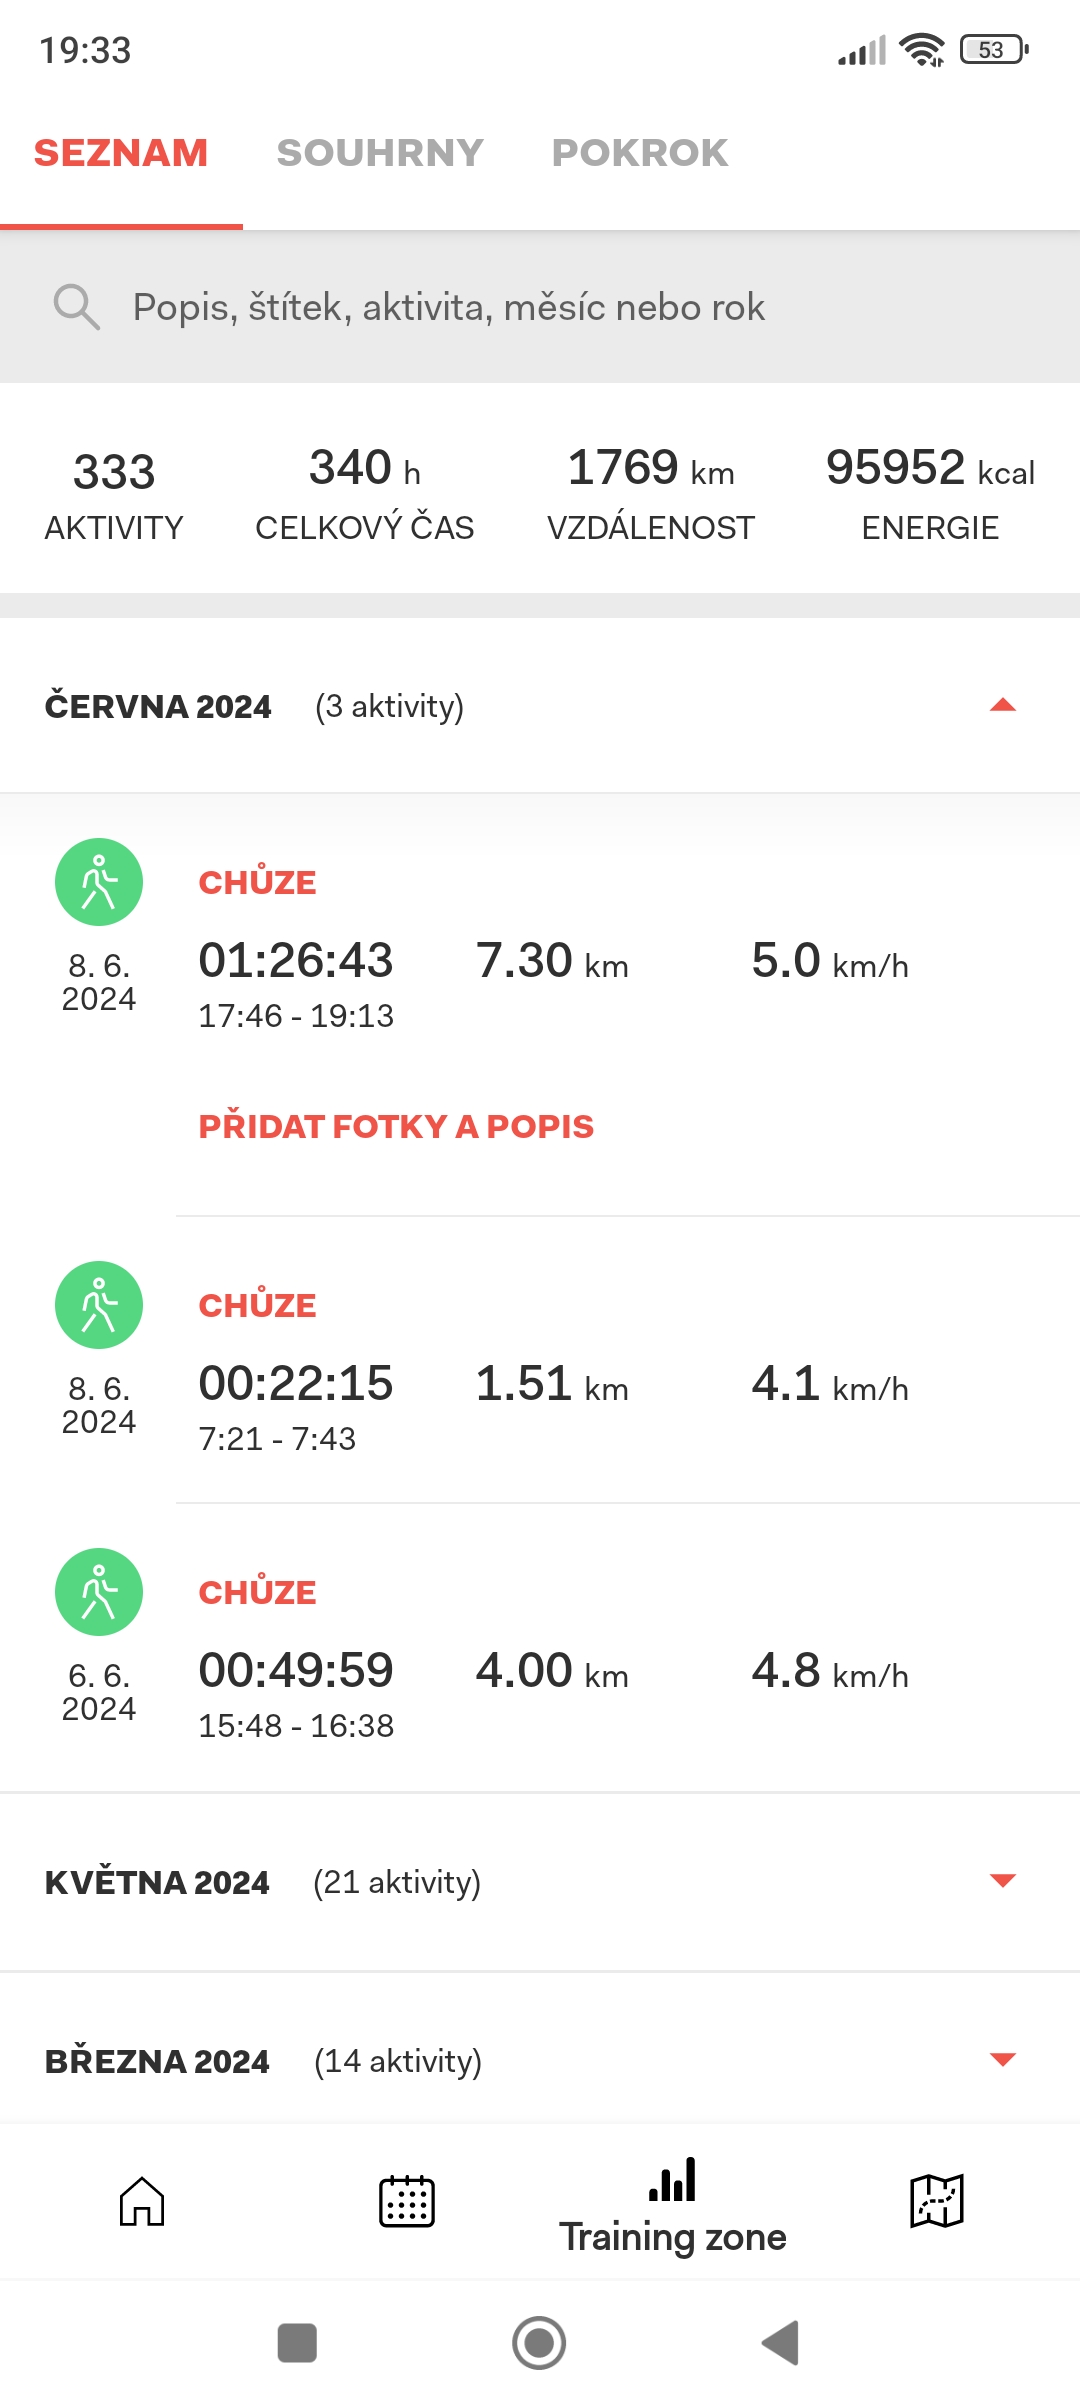Tap walking icon for 6. 6. 2024 activity
The image size is (1080, 2408).
(x=99, y=1592)
